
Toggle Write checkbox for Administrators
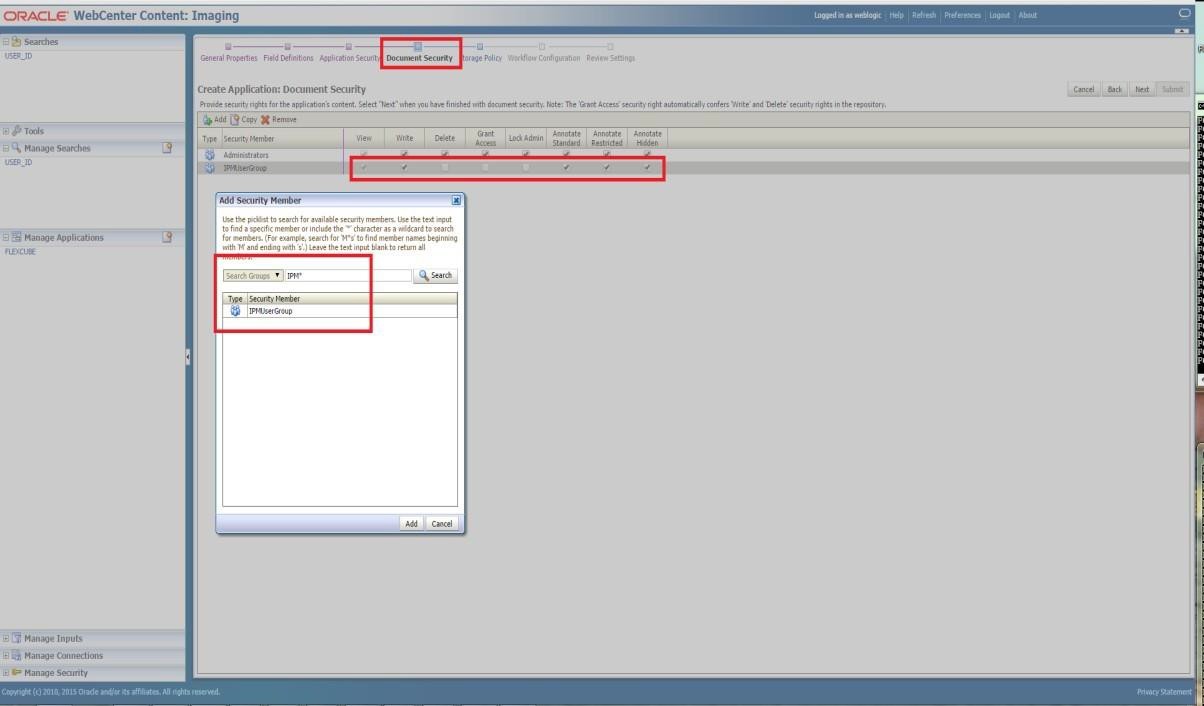click(x=404, y=155)
